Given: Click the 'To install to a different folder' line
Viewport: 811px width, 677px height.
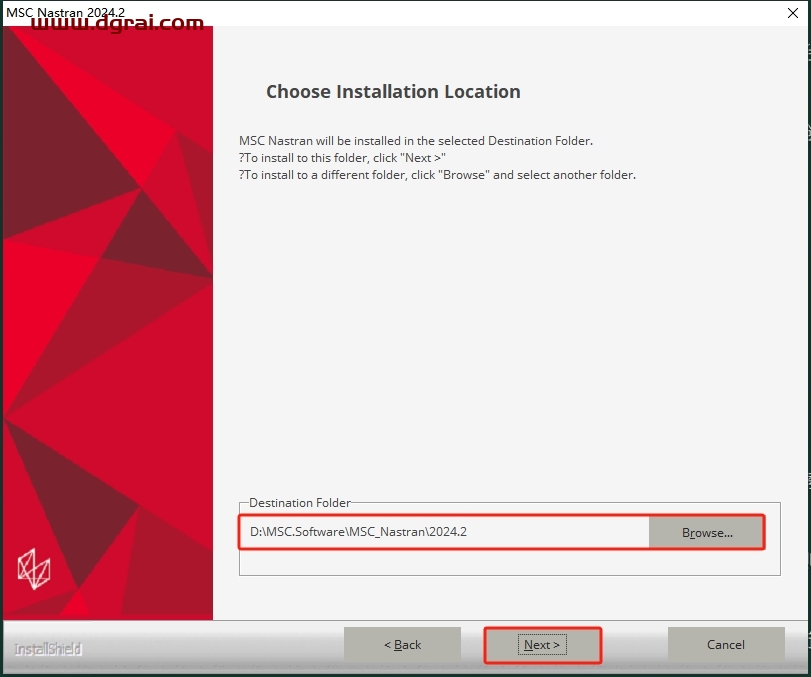Looking at the screenshot, I should (437, 175).
